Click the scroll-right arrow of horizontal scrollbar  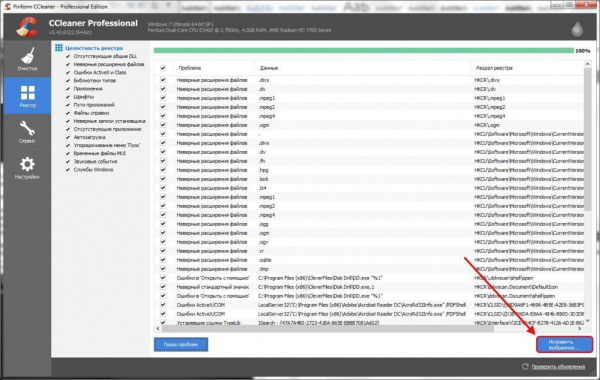(x=580, y=328)
